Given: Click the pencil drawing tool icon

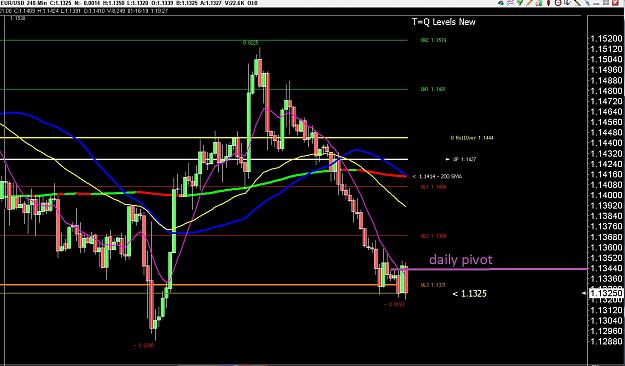Looking at the screenshot, I should 530,3.
